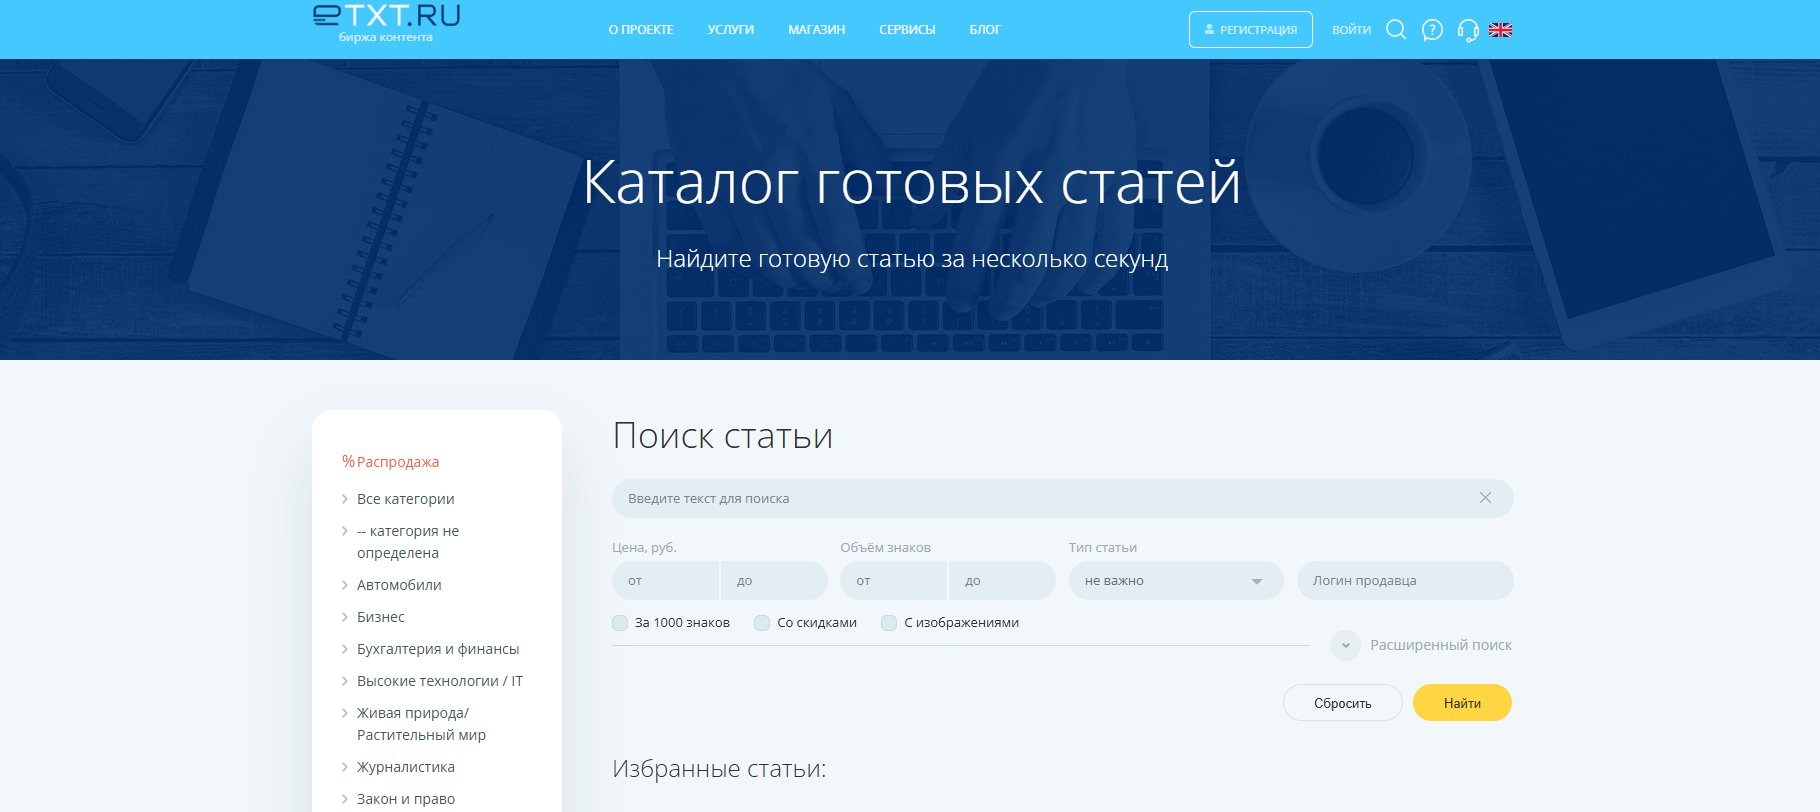Open support via the headset icon

click(1468, 30)
